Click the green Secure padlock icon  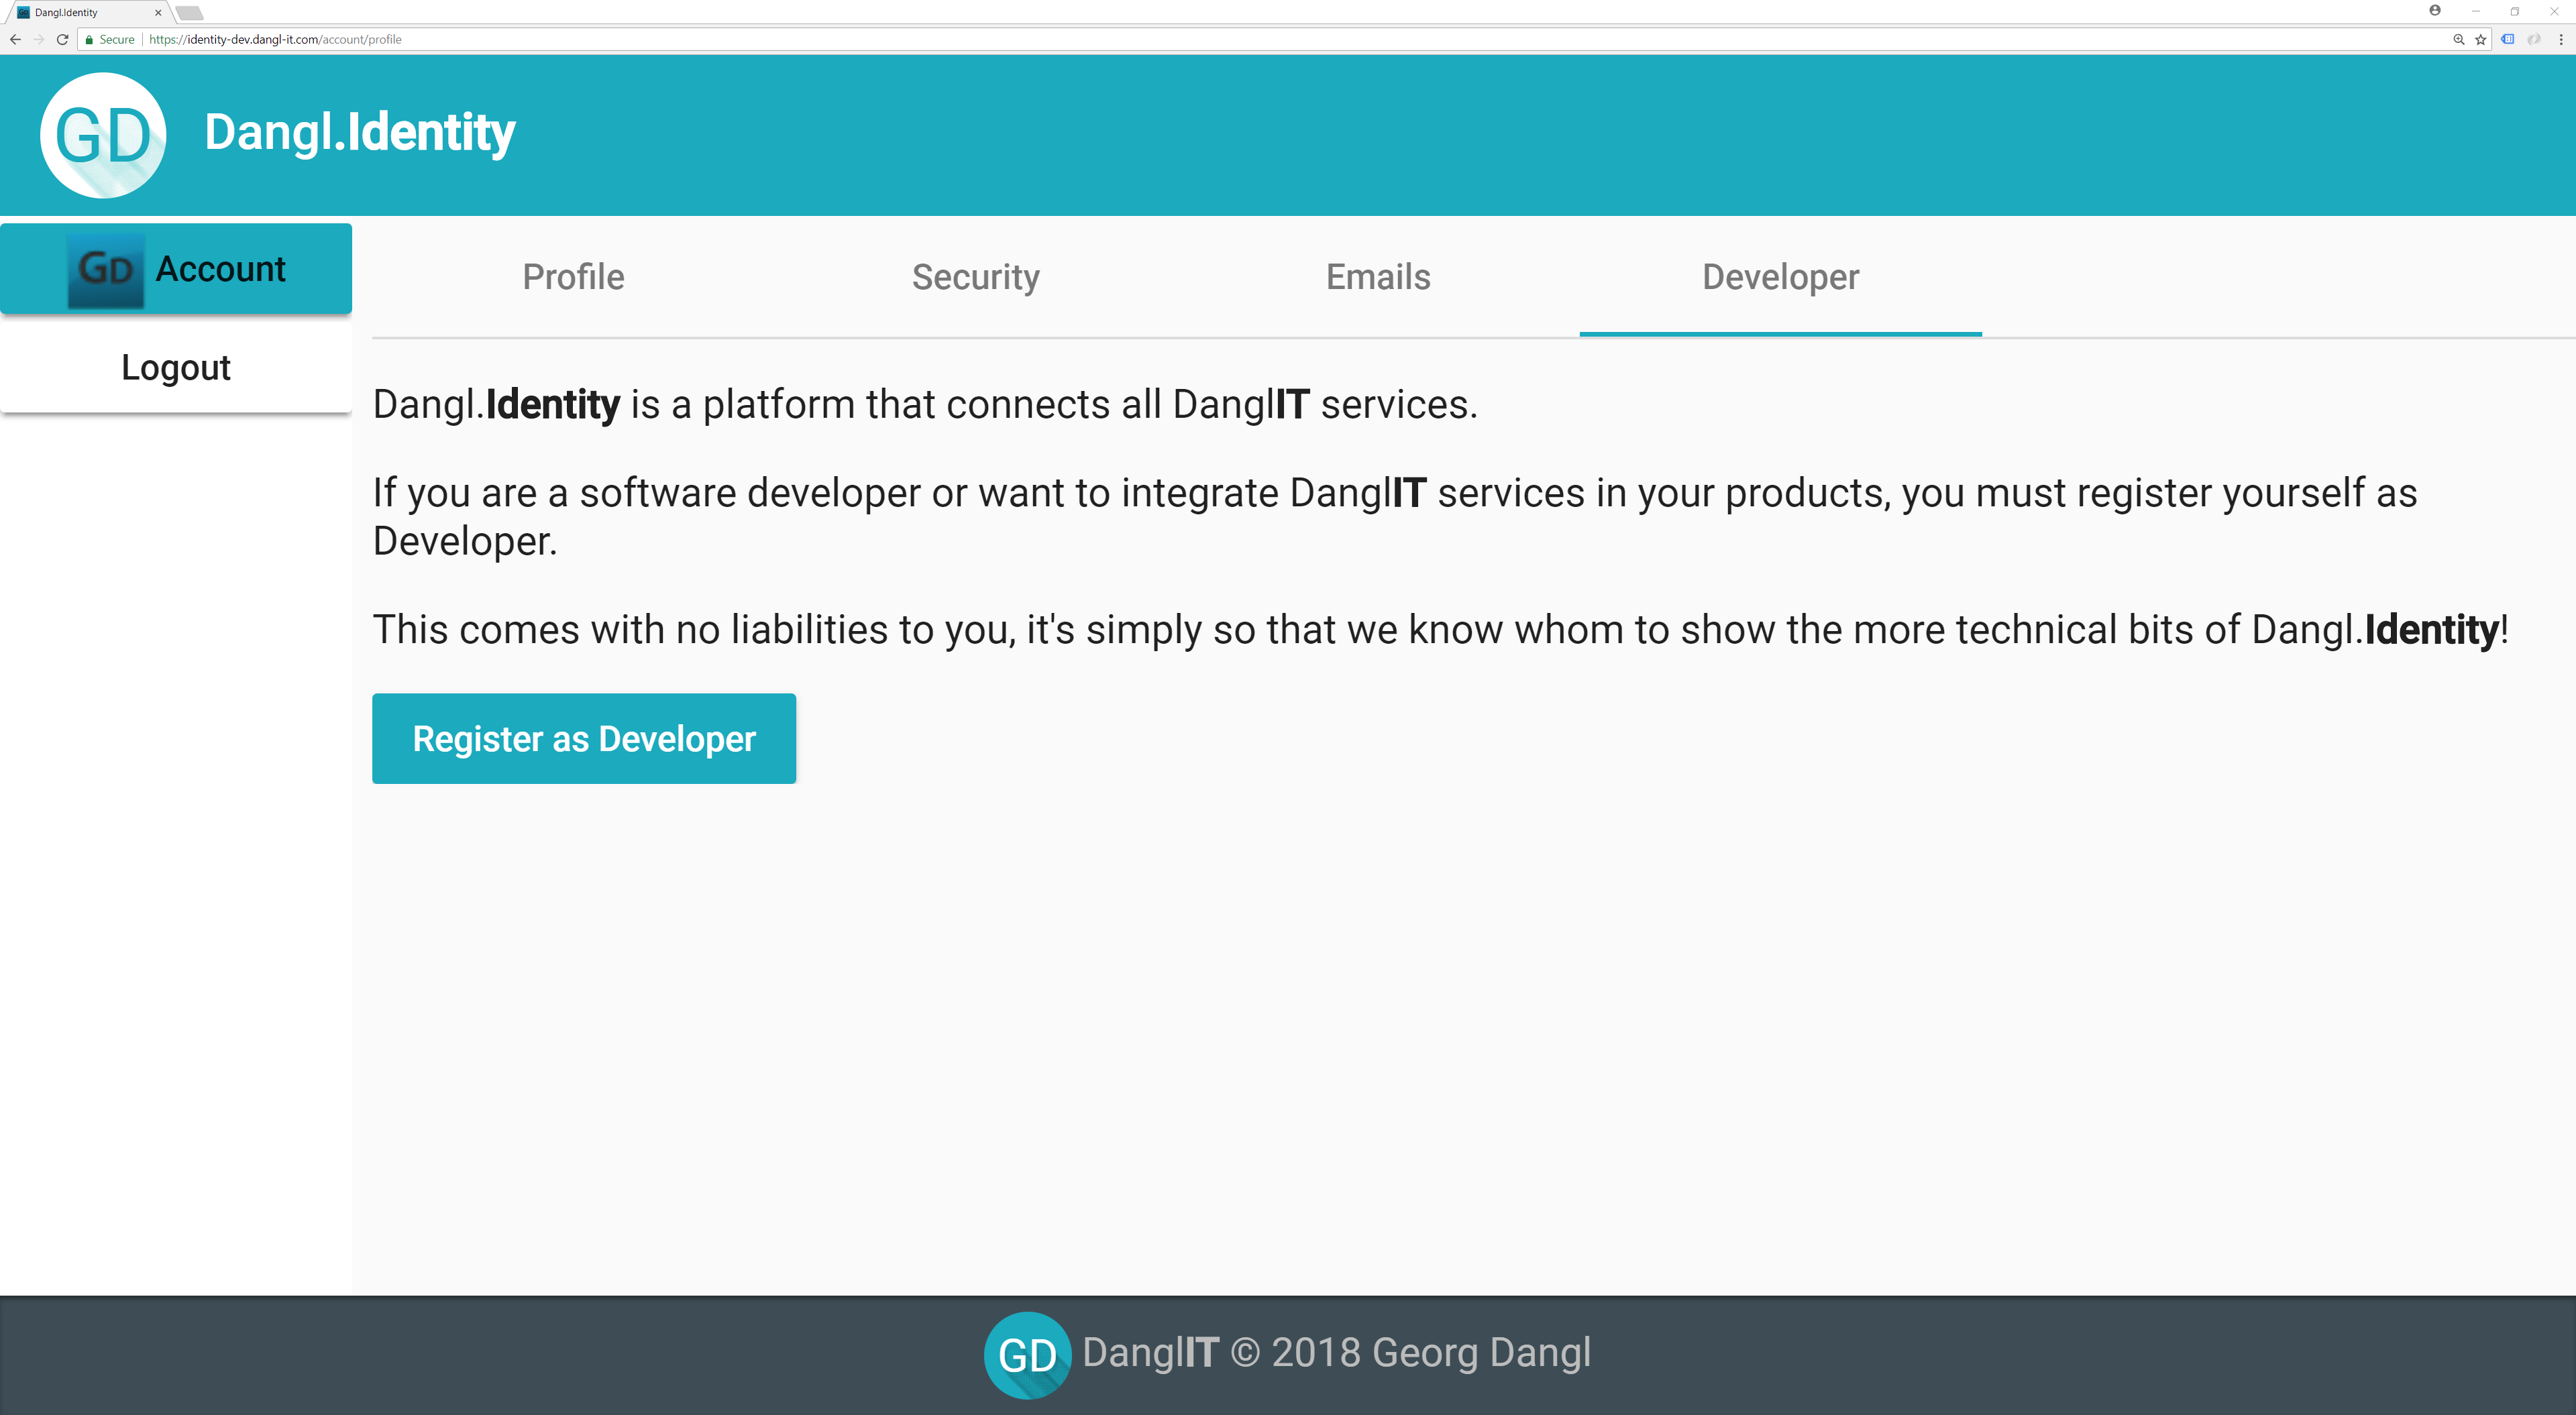pos(90,39)
